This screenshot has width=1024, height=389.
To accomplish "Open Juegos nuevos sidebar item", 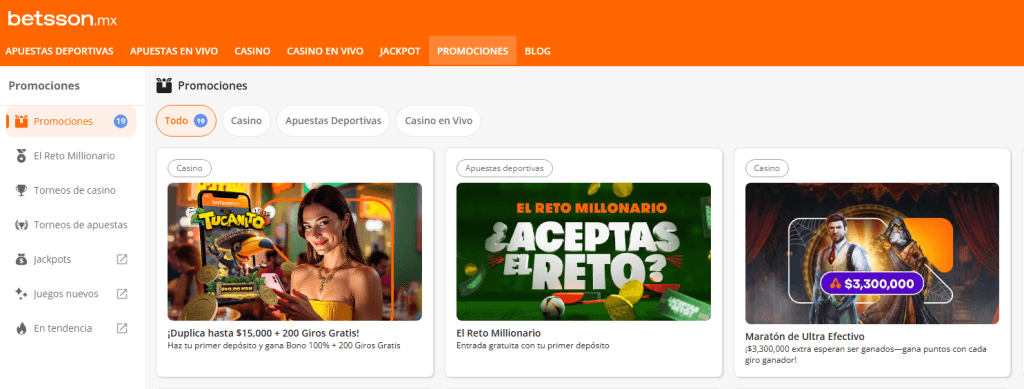I will point(71,294).
